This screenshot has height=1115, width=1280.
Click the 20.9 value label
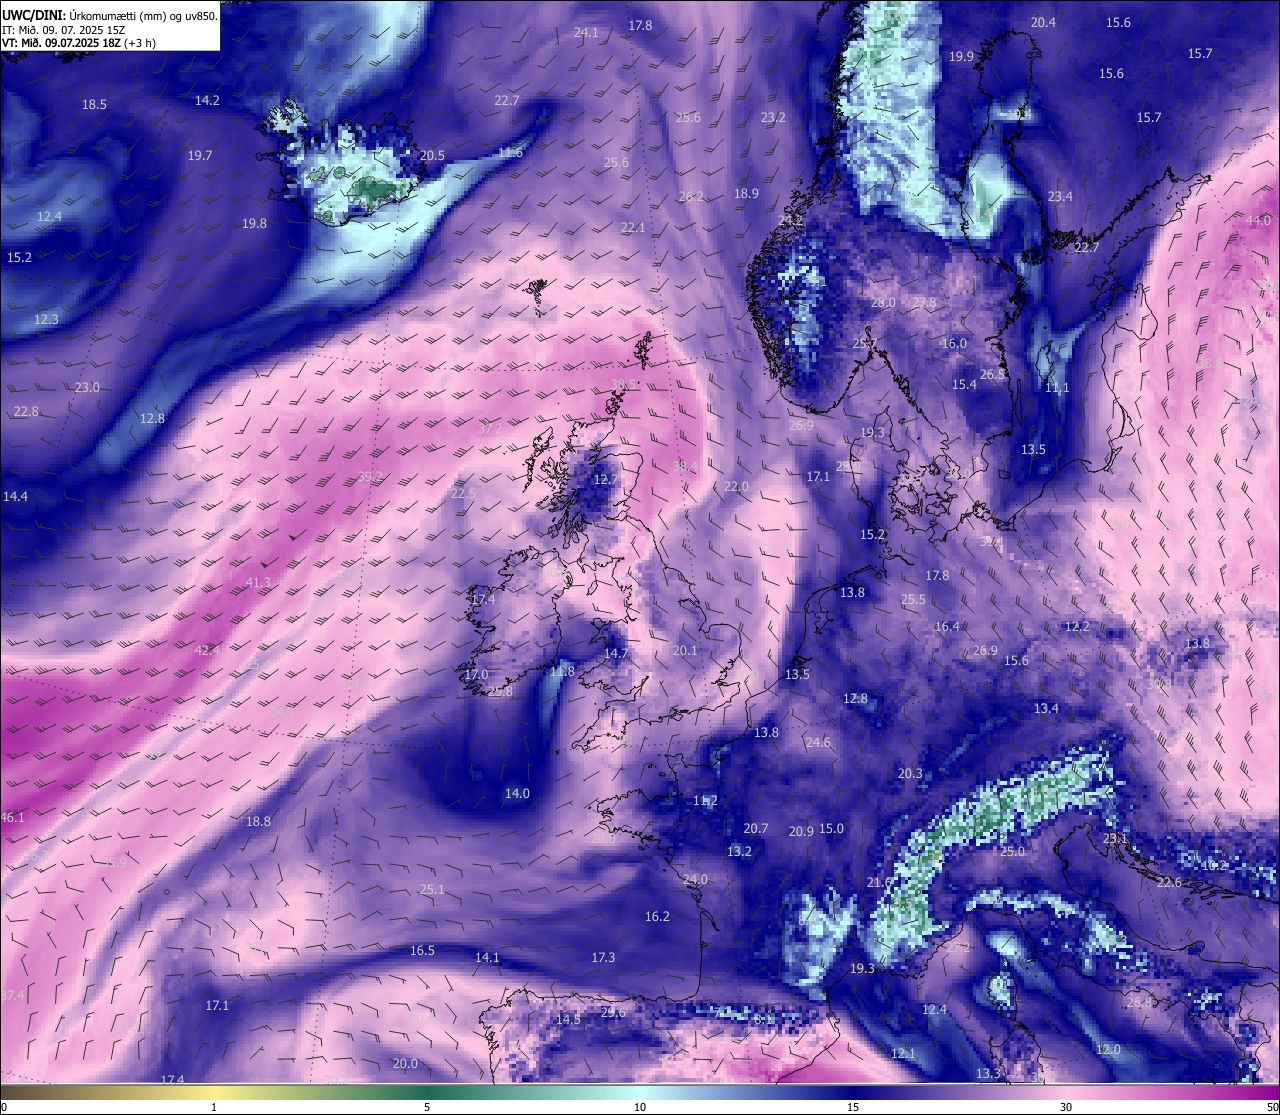(x=801, y=831)
